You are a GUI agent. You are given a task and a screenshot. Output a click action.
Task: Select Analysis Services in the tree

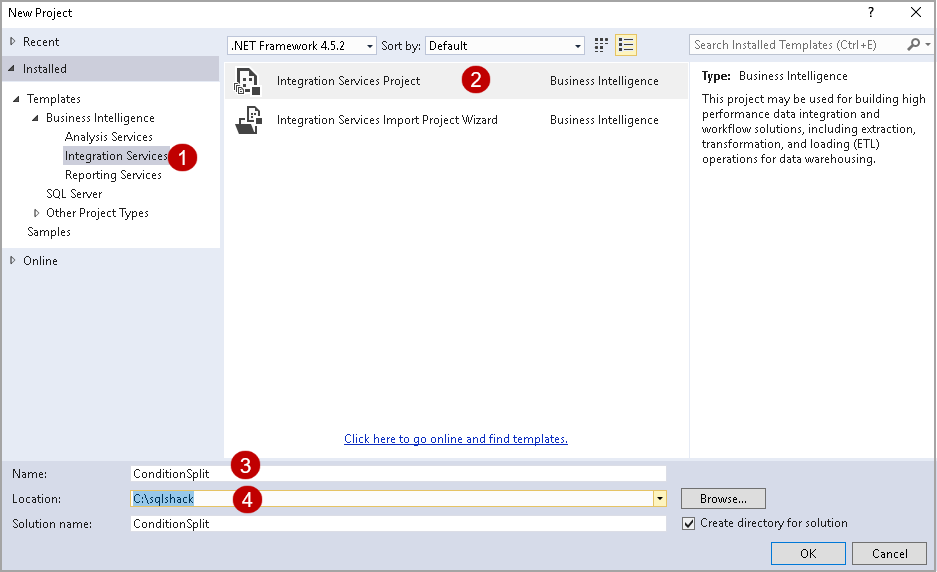(x=108, y=137)
